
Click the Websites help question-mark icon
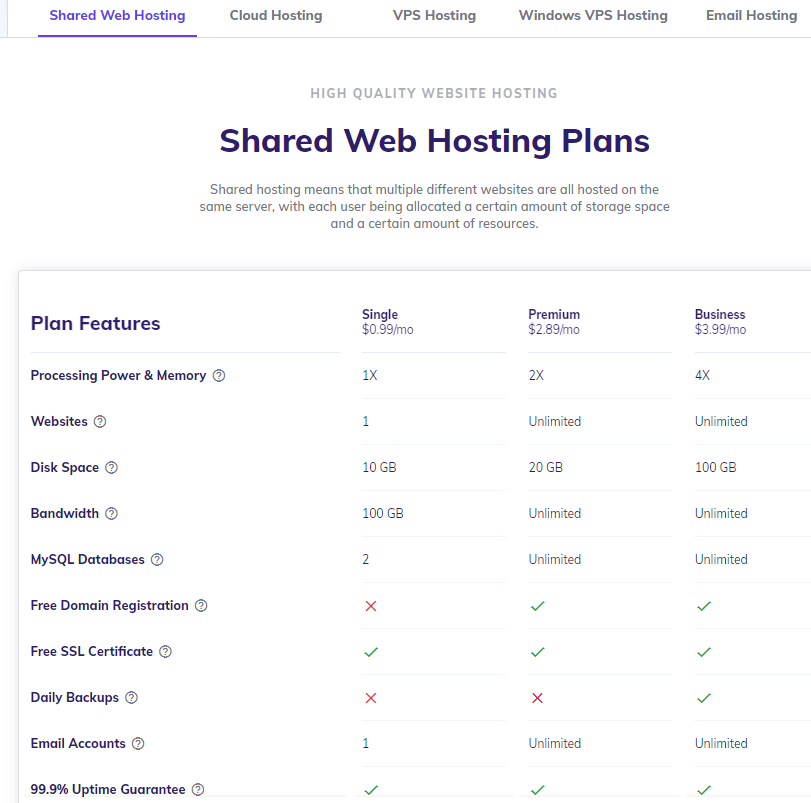[100, 421]
